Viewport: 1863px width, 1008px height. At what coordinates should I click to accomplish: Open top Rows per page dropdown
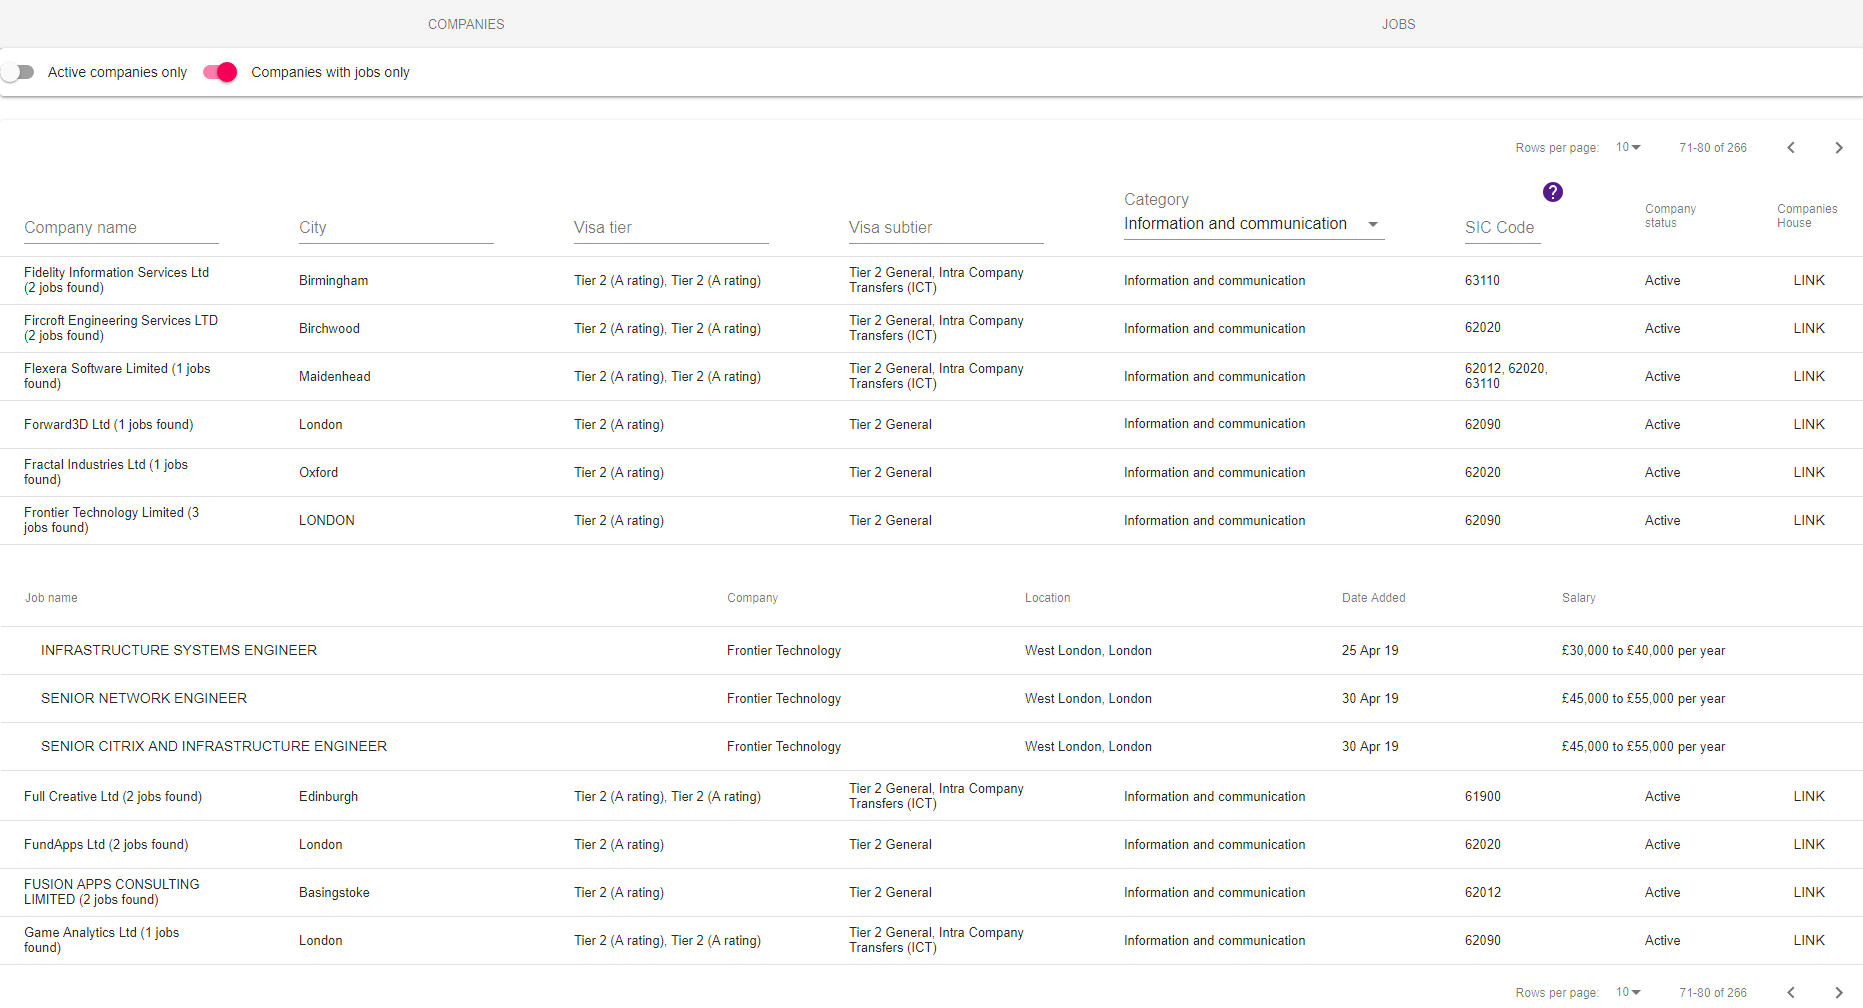[1628, 148]
